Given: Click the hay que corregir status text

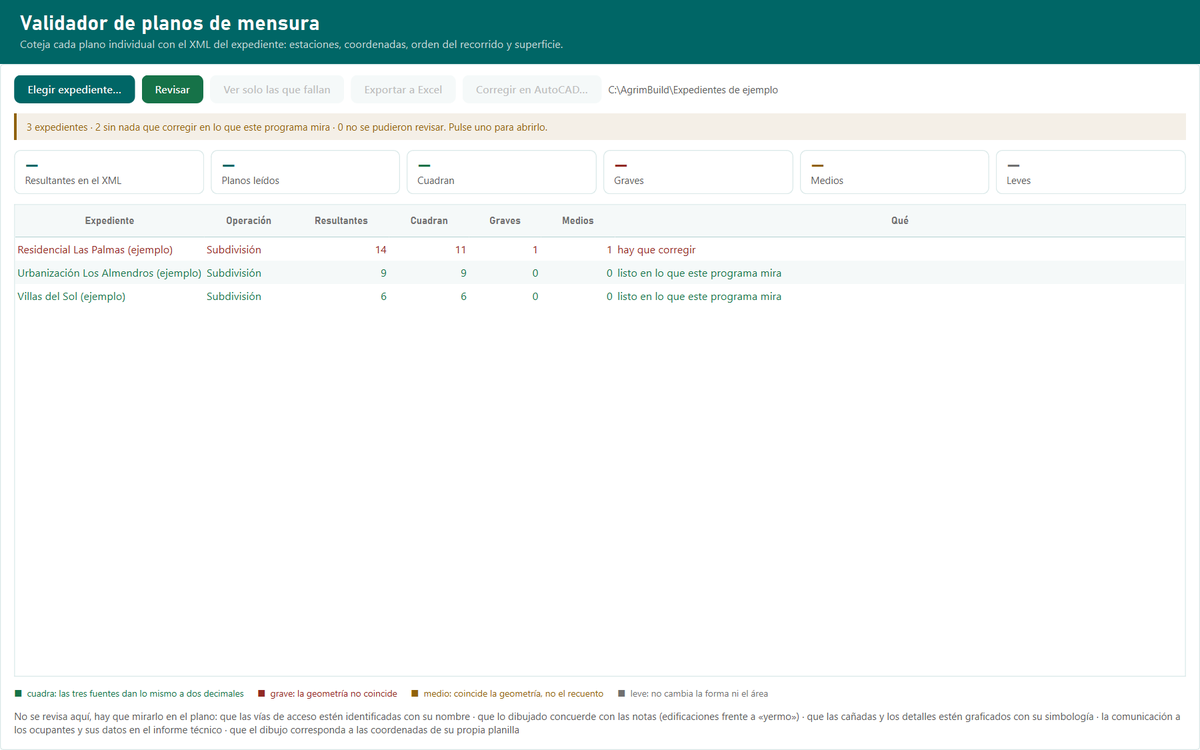Looking at the screenshot, I should 656,249.
